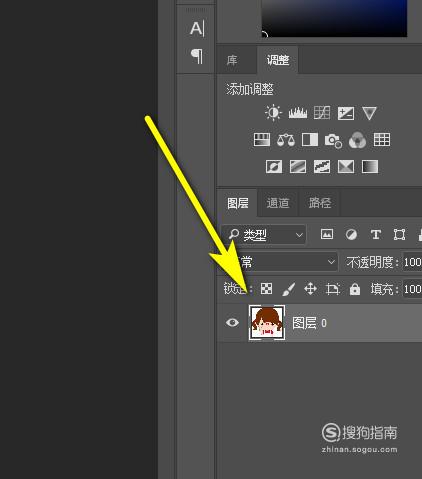Add a Selective Color adjustment
The width and height of the screenshot is (422, 479).
tap(346, 167)
